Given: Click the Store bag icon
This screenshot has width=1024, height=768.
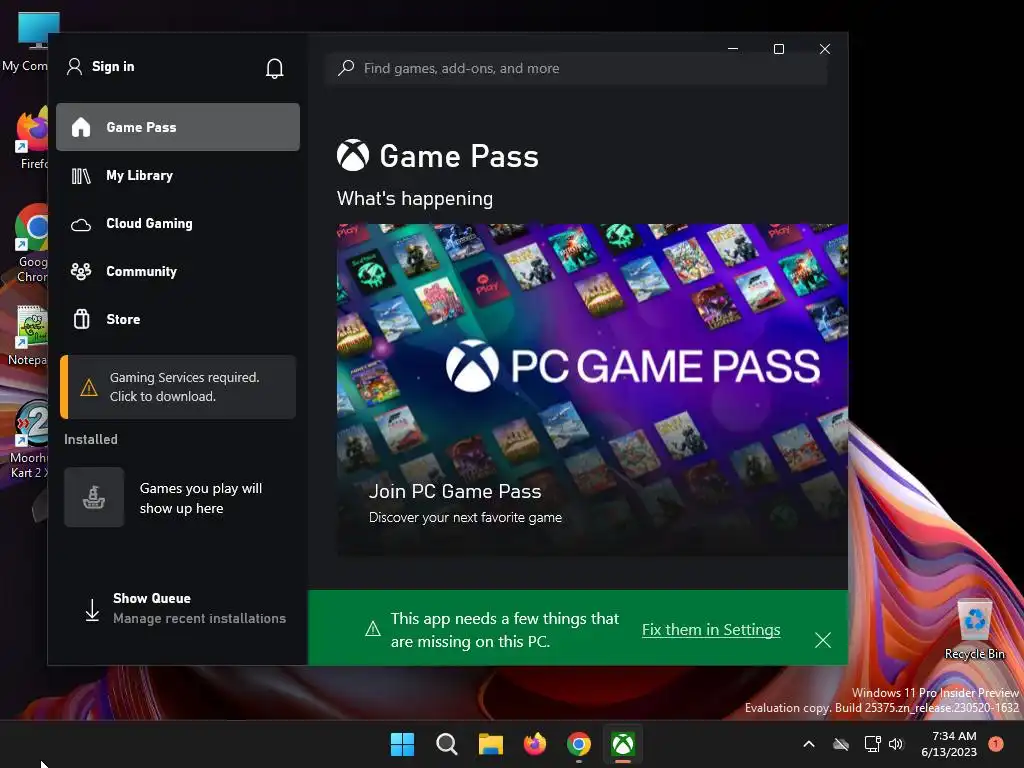Looking at the screenshot, I should click(x=81, y=319).
